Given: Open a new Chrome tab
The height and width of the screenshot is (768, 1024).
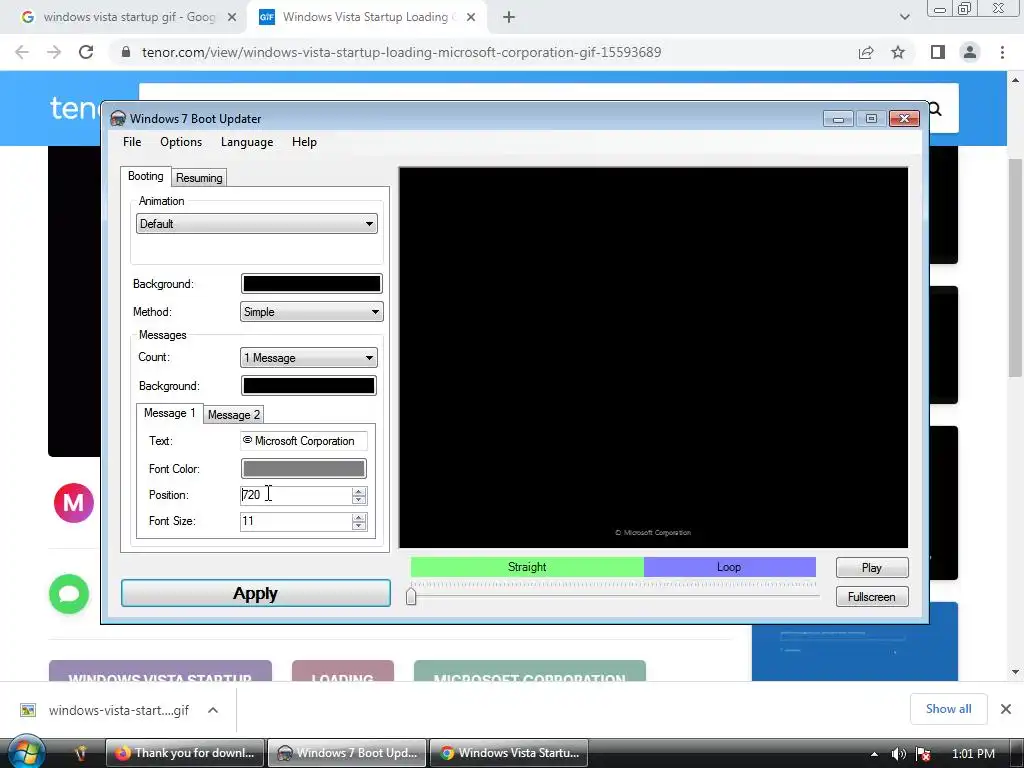Looking at the screenshot, I should click(509, 18).
